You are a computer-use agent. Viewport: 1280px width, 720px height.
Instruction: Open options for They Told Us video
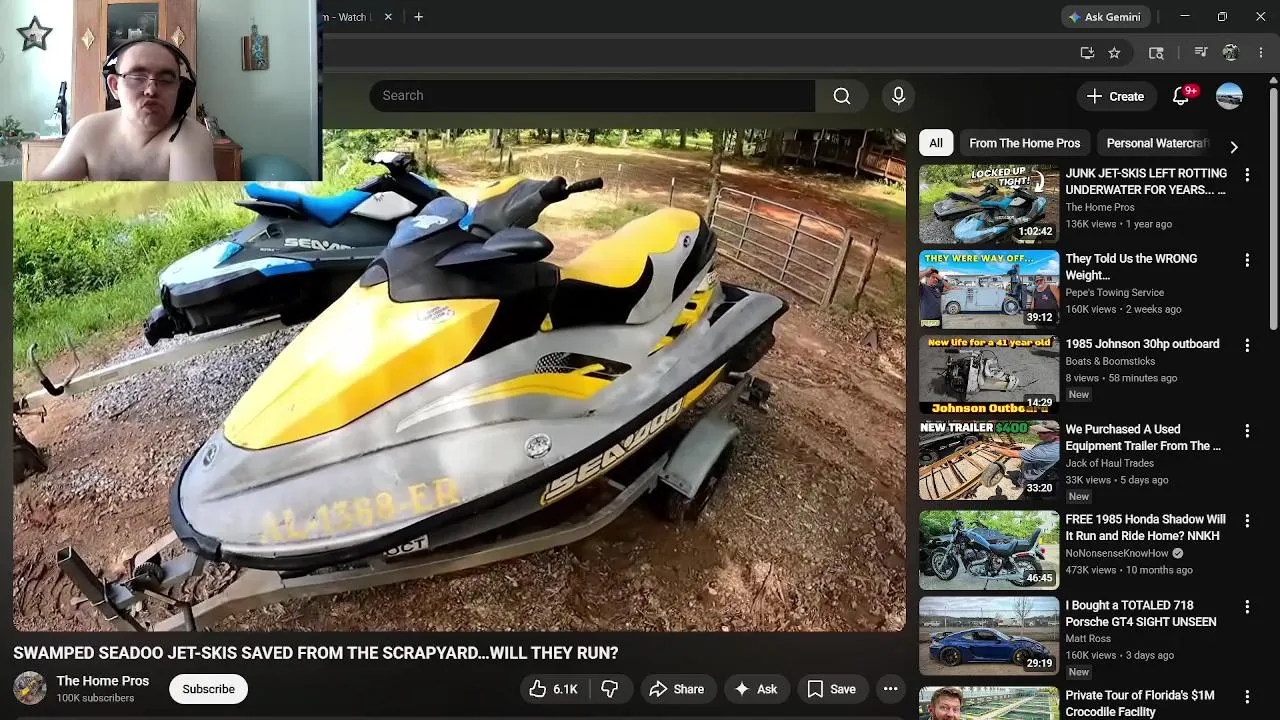(1247, 260)
